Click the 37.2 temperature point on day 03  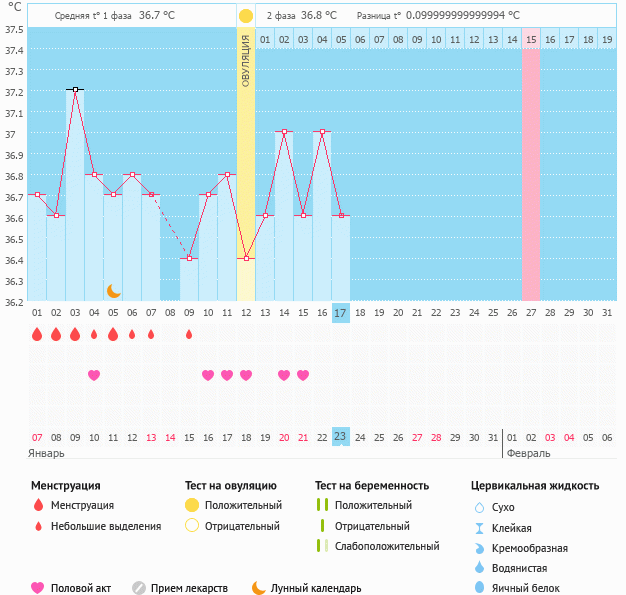(x=75, y=89)
